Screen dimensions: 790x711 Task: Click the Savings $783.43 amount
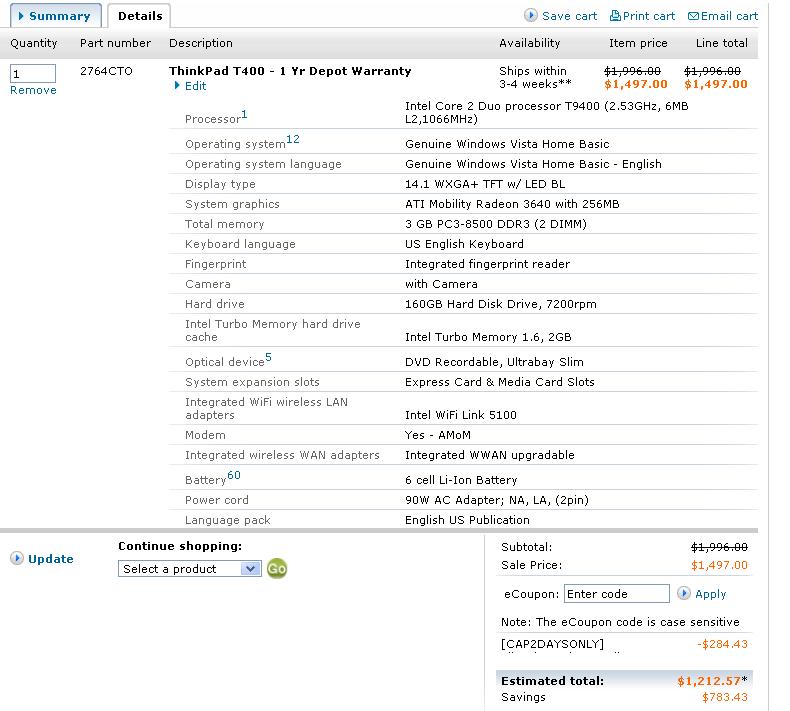click(725, 697)
